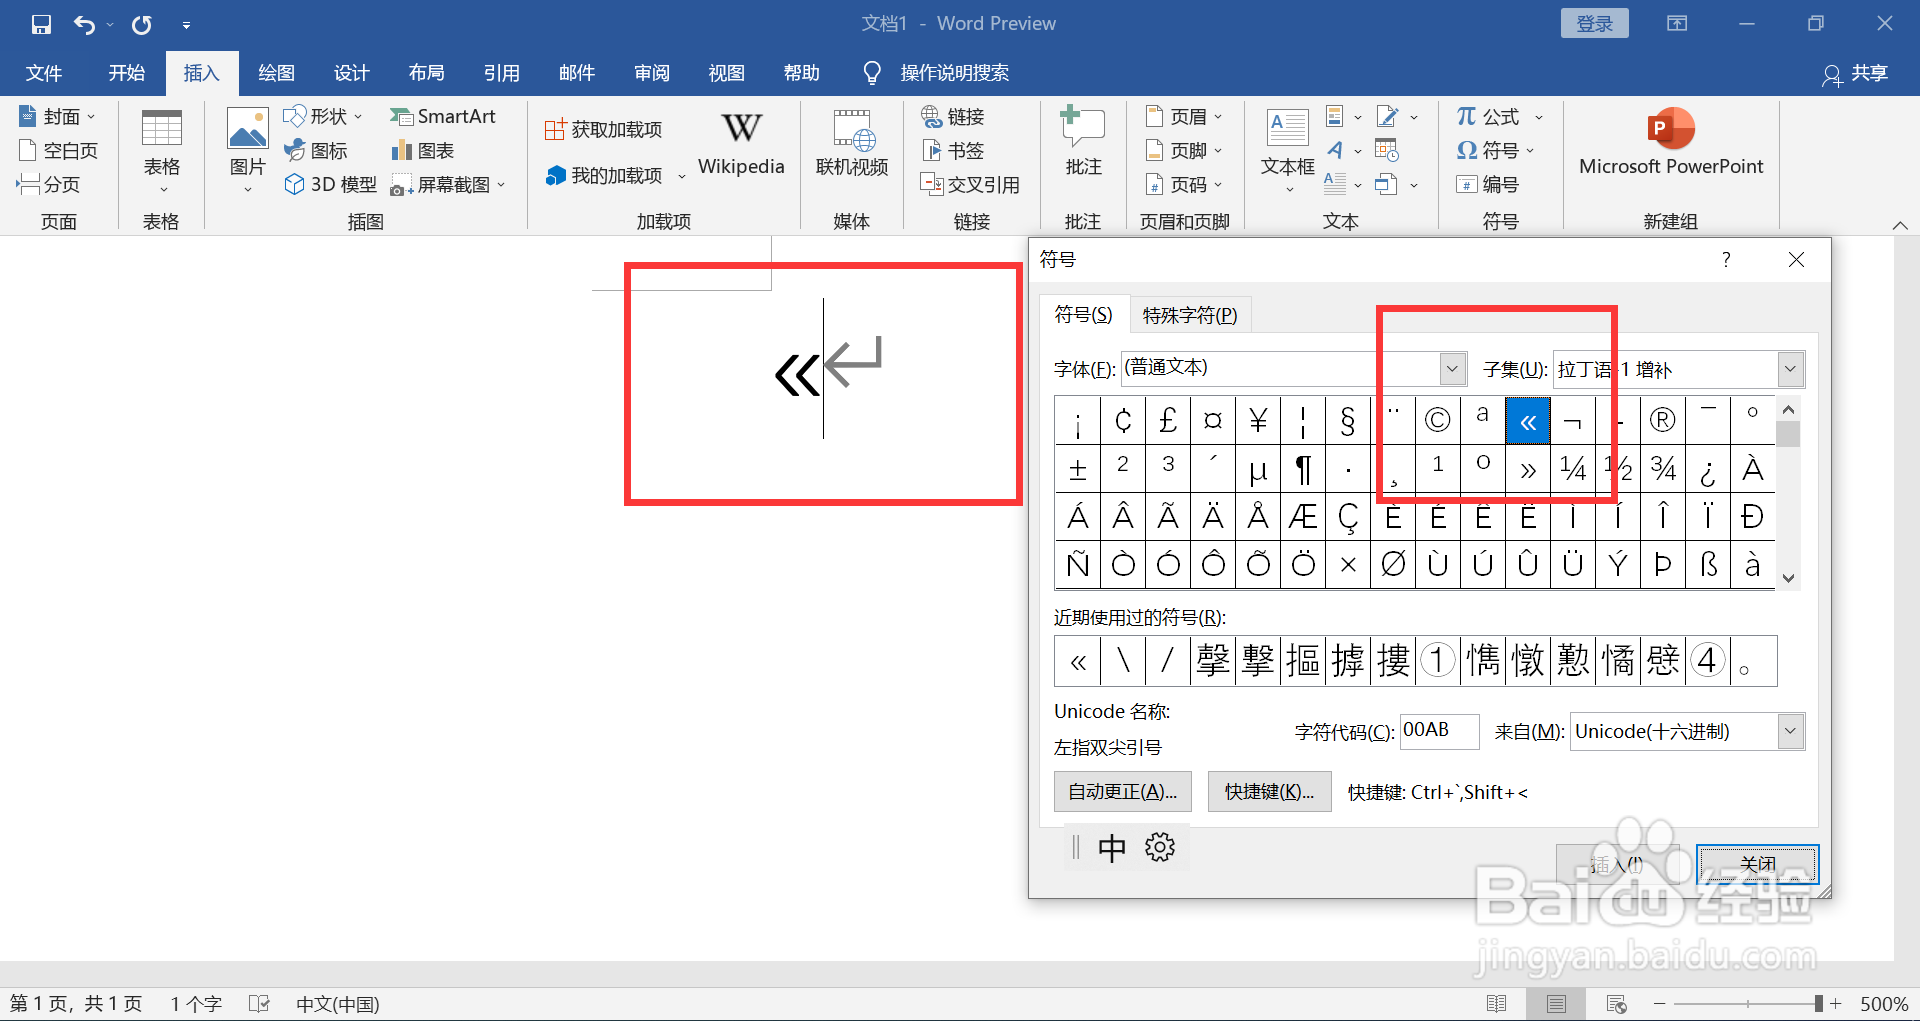Switch to the 特殊字符 tab
This screenshot has height=1021, width=1920.
(x=1189, y=314)
